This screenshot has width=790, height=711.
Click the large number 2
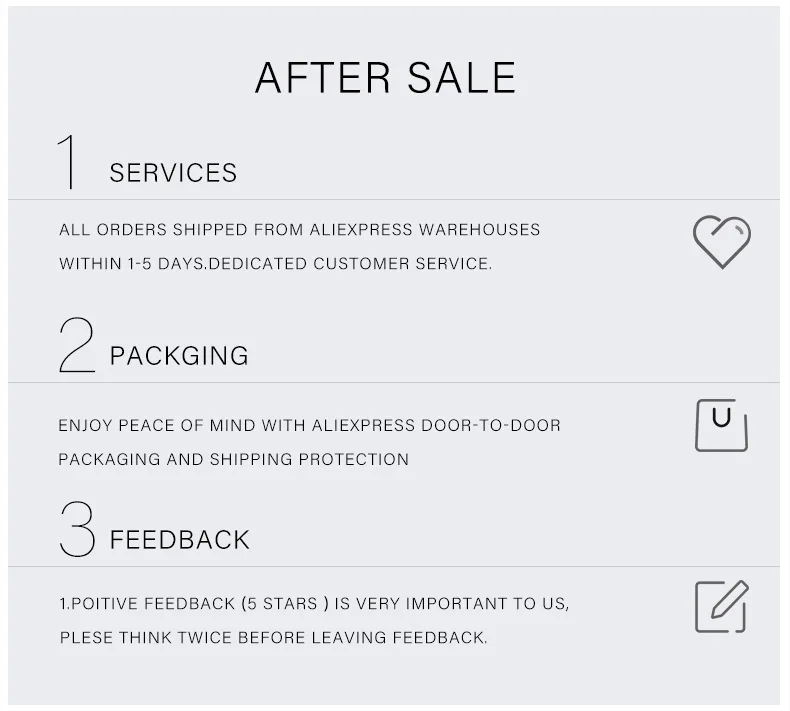76,344
